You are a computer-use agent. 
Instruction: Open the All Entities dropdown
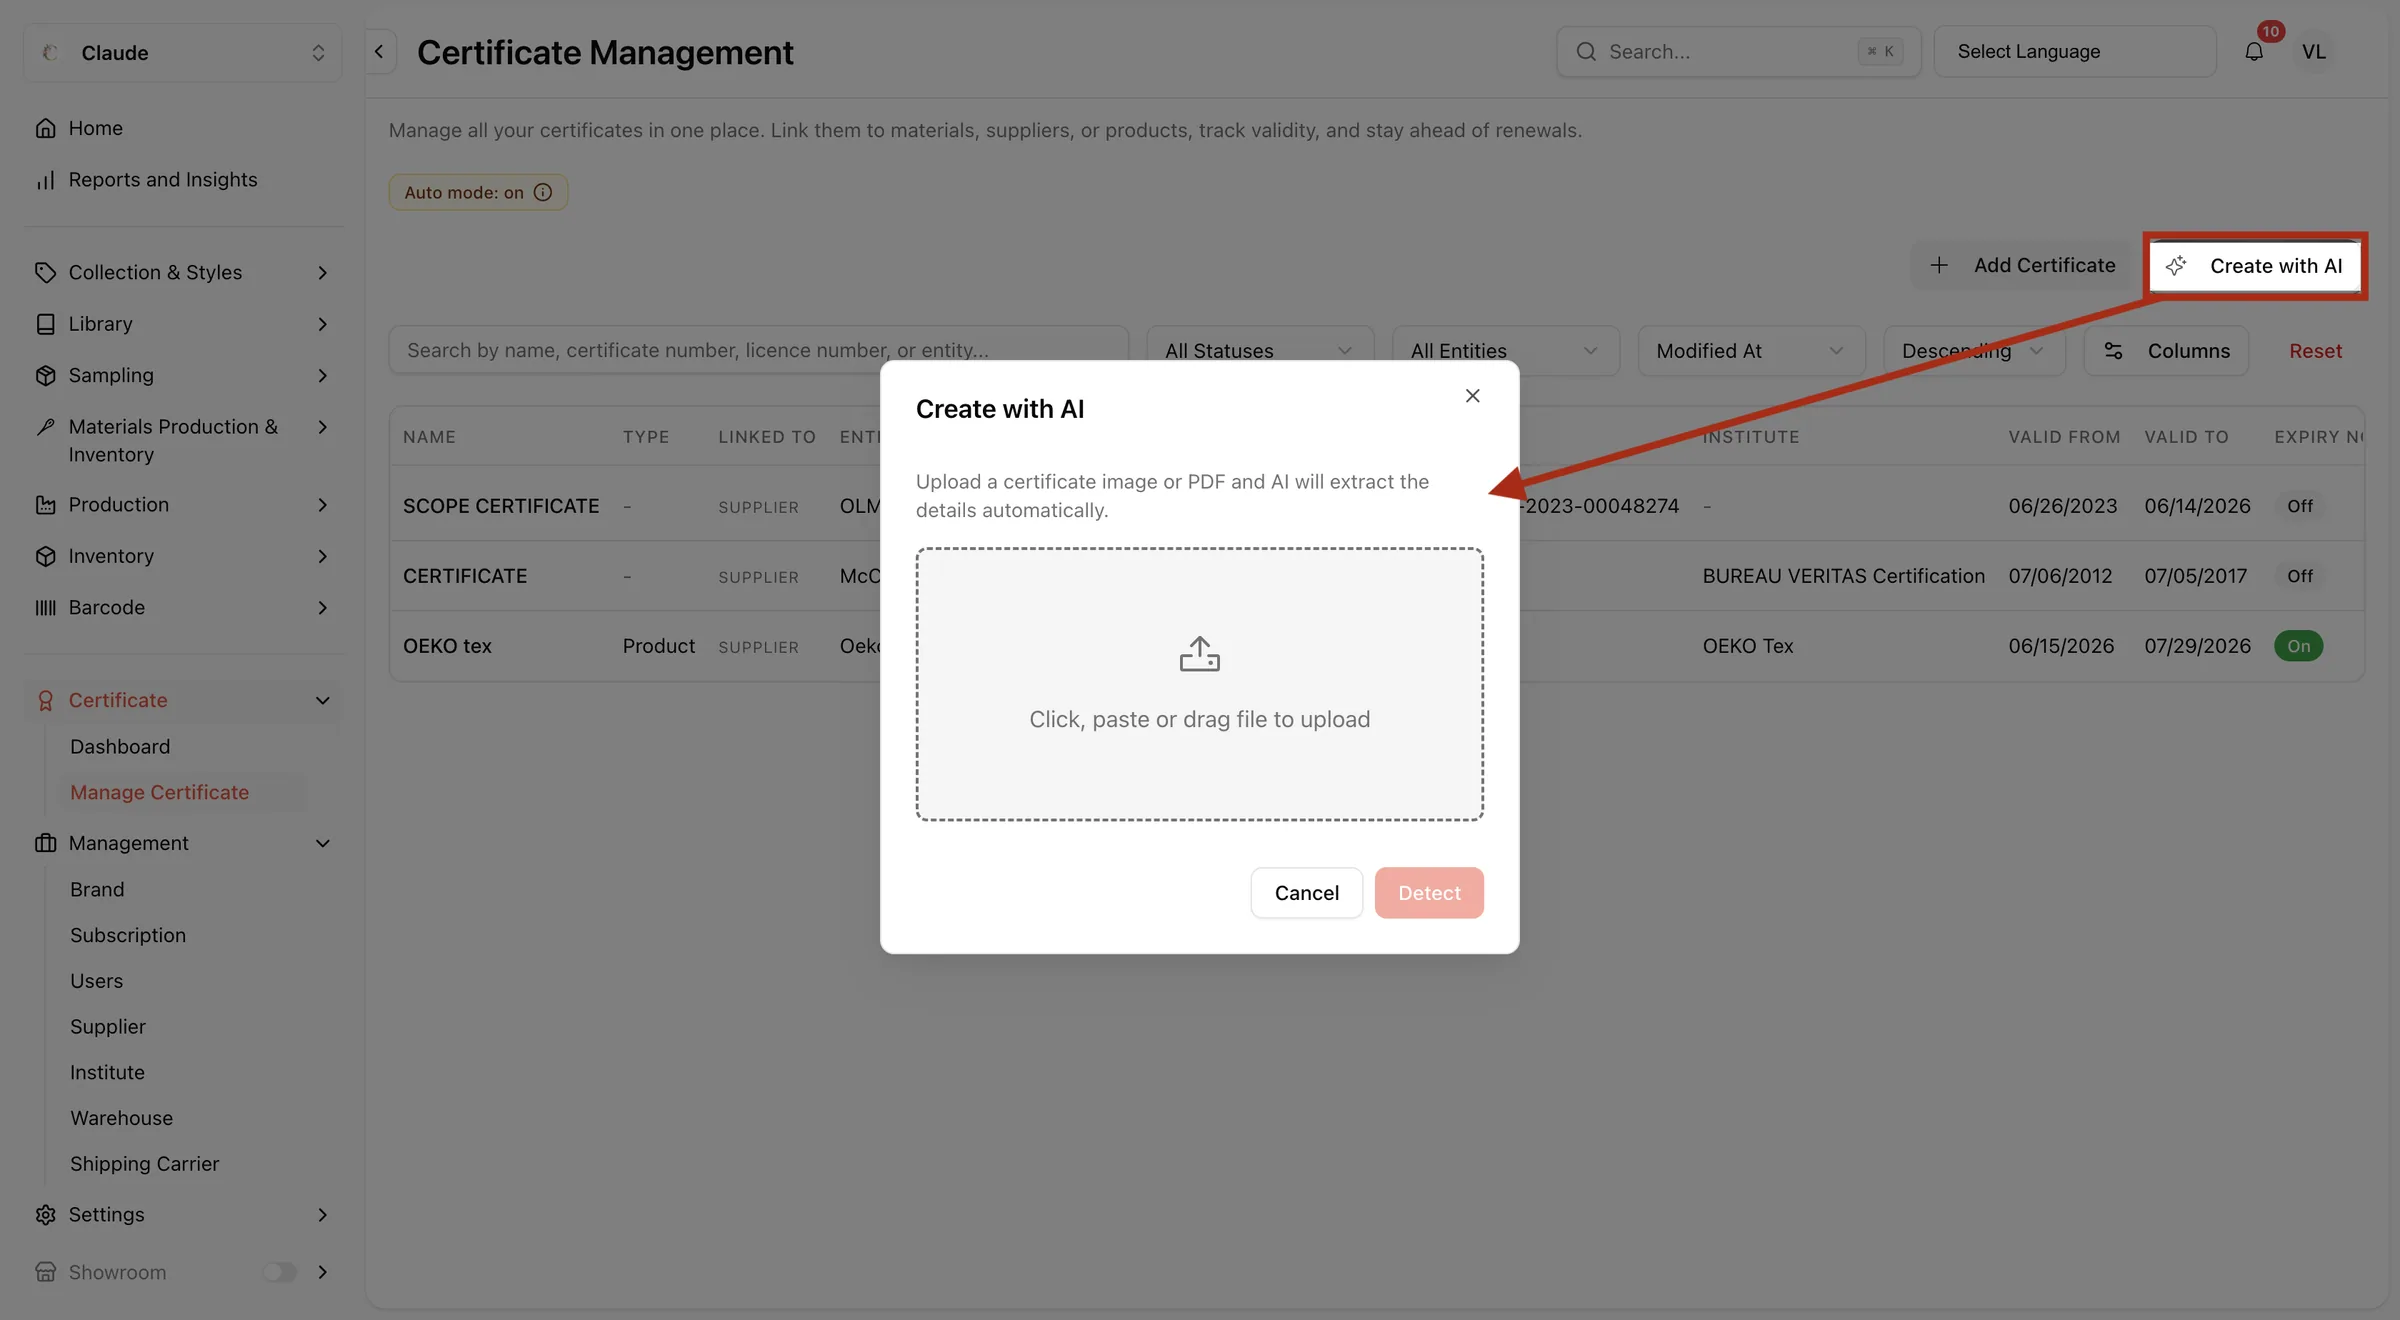[1505, 351]
